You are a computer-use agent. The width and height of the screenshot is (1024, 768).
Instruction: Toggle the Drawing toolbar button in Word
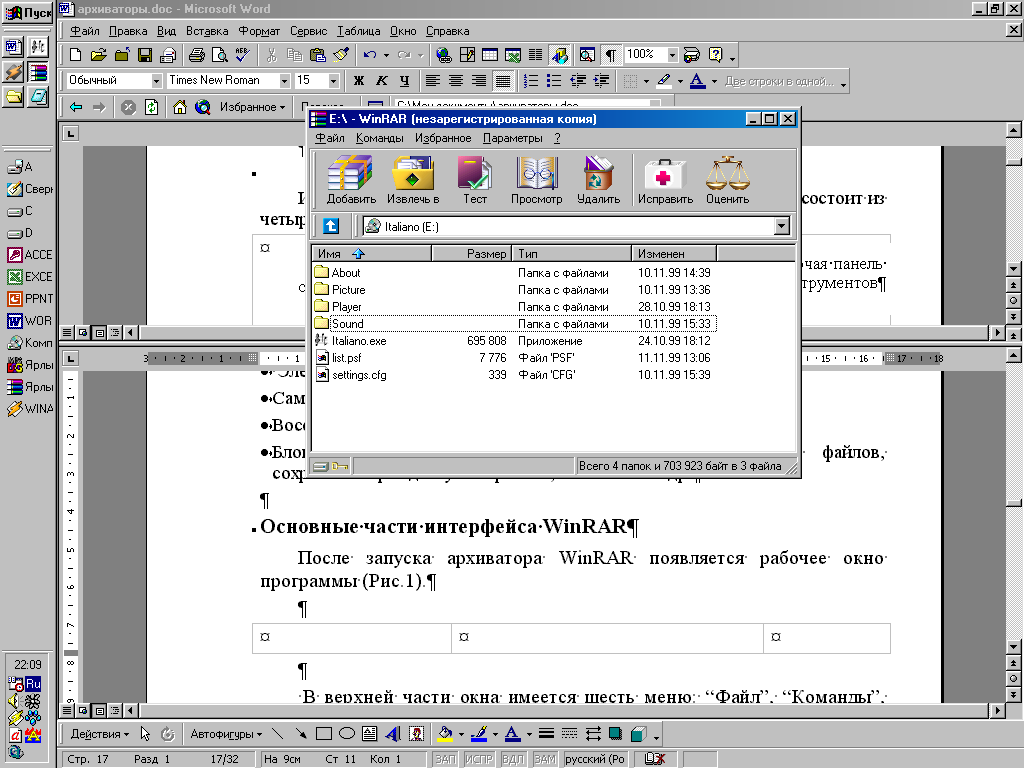tap(559, 55)
